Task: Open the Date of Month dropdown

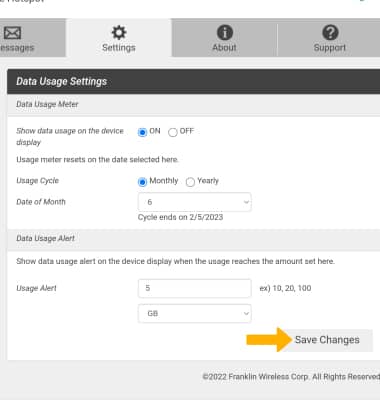Action: [195, 202]
